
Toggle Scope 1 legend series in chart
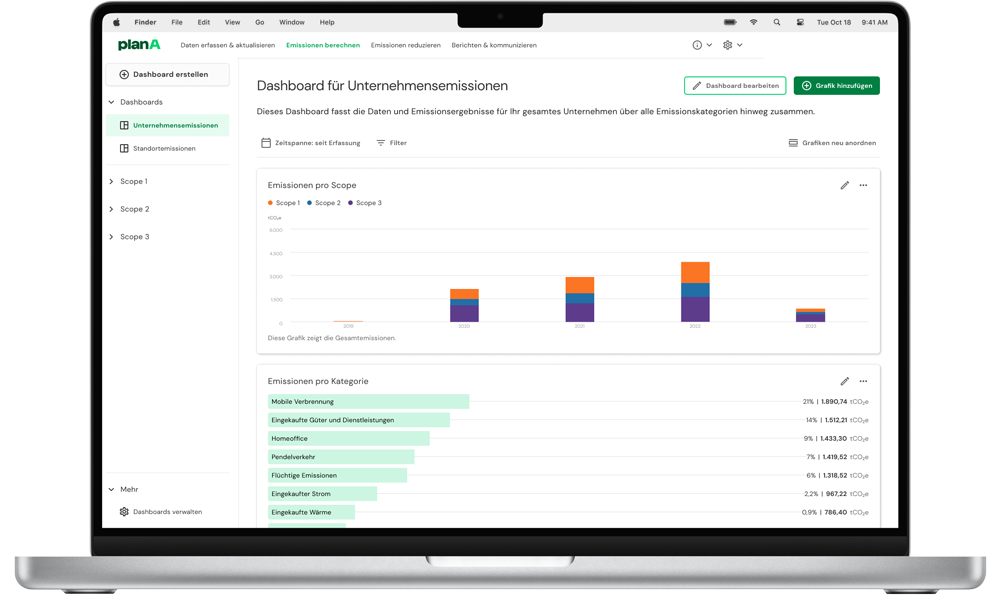click(x=284, y=203)
